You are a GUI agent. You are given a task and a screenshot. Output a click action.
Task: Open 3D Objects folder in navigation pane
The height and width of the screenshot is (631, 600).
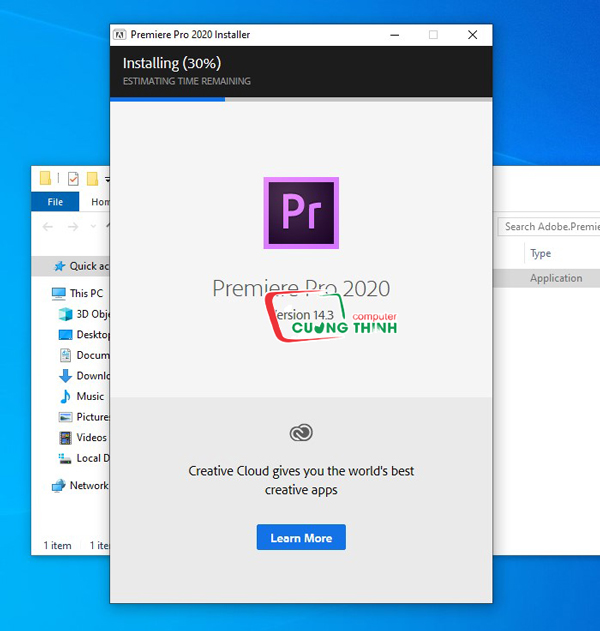(84, 314)
